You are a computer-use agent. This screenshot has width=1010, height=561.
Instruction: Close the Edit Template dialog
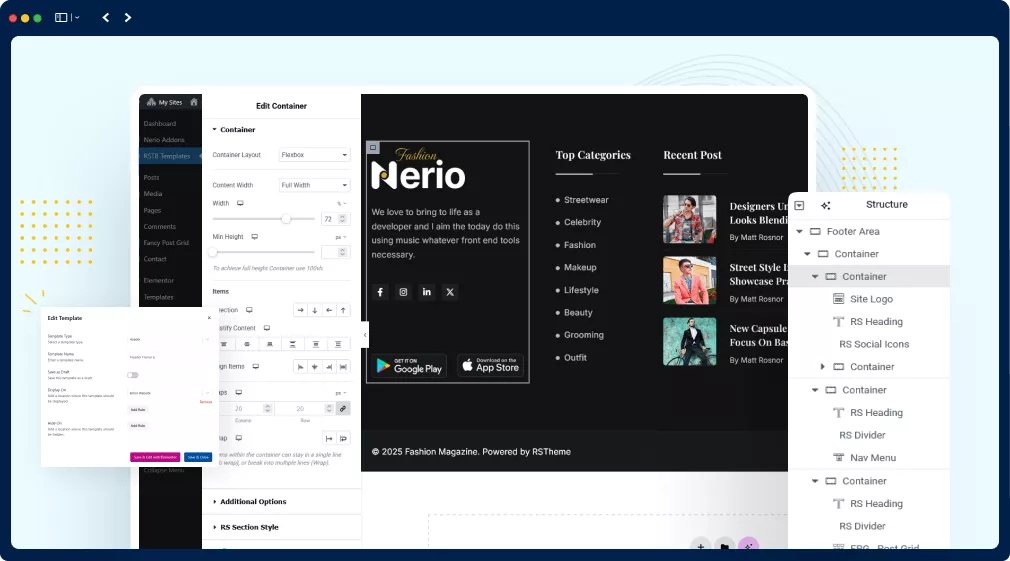(209, 318)
